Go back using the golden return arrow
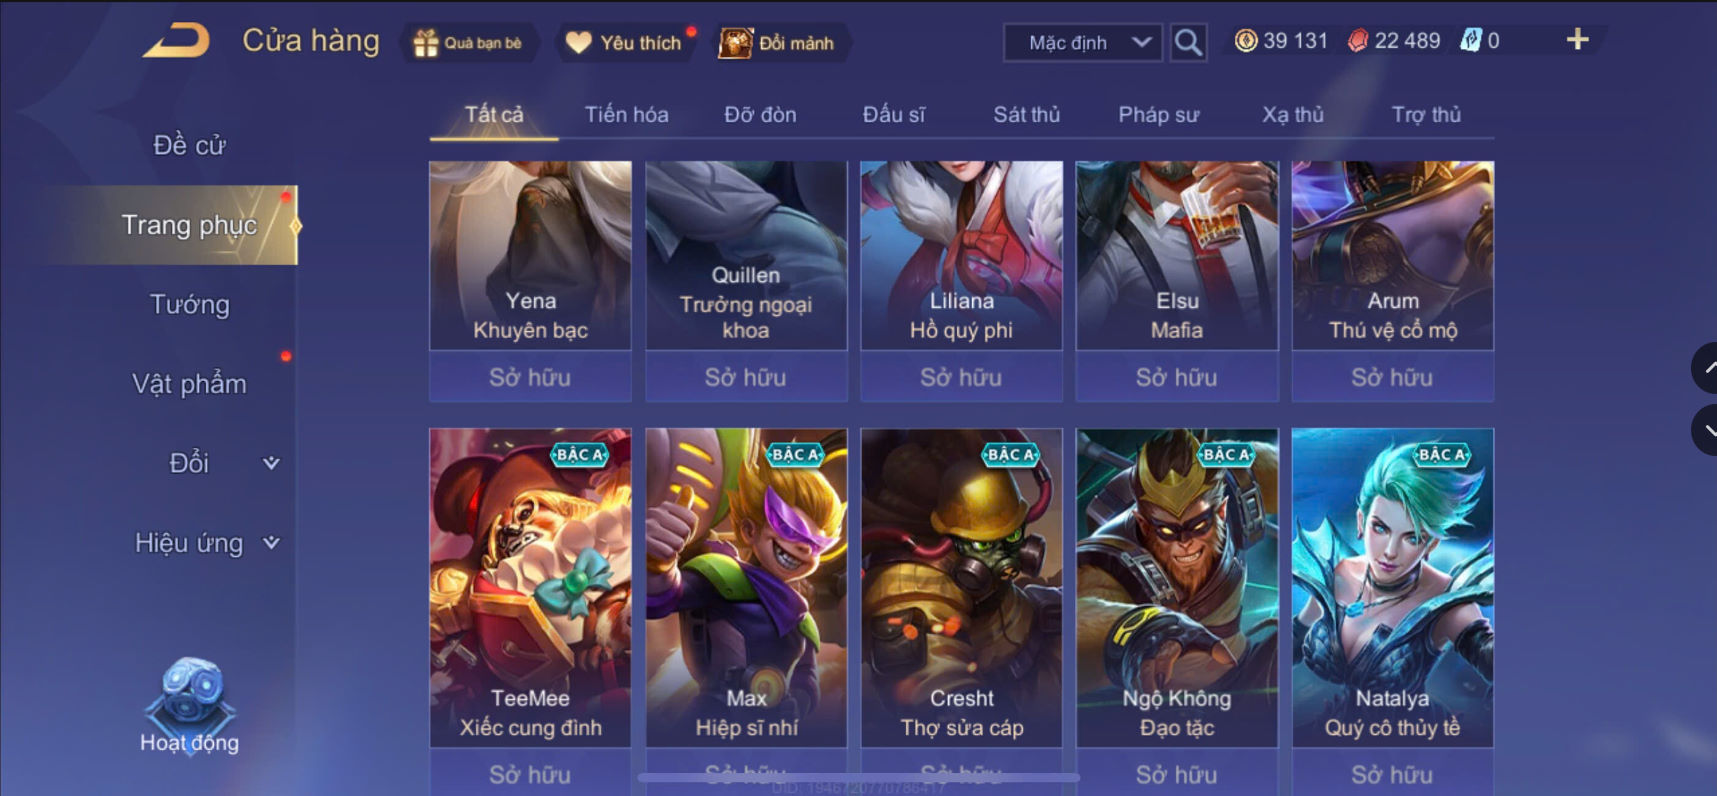 (176, 41)
